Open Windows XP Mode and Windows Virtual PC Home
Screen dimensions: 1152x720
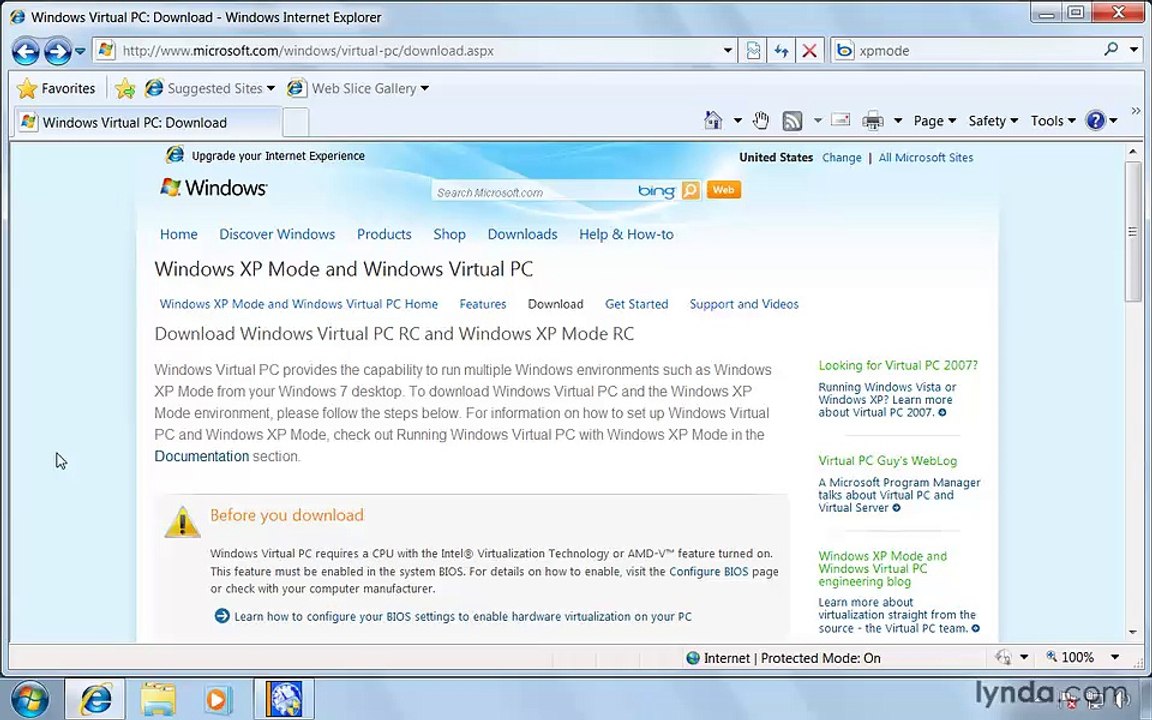coord(298,304)
